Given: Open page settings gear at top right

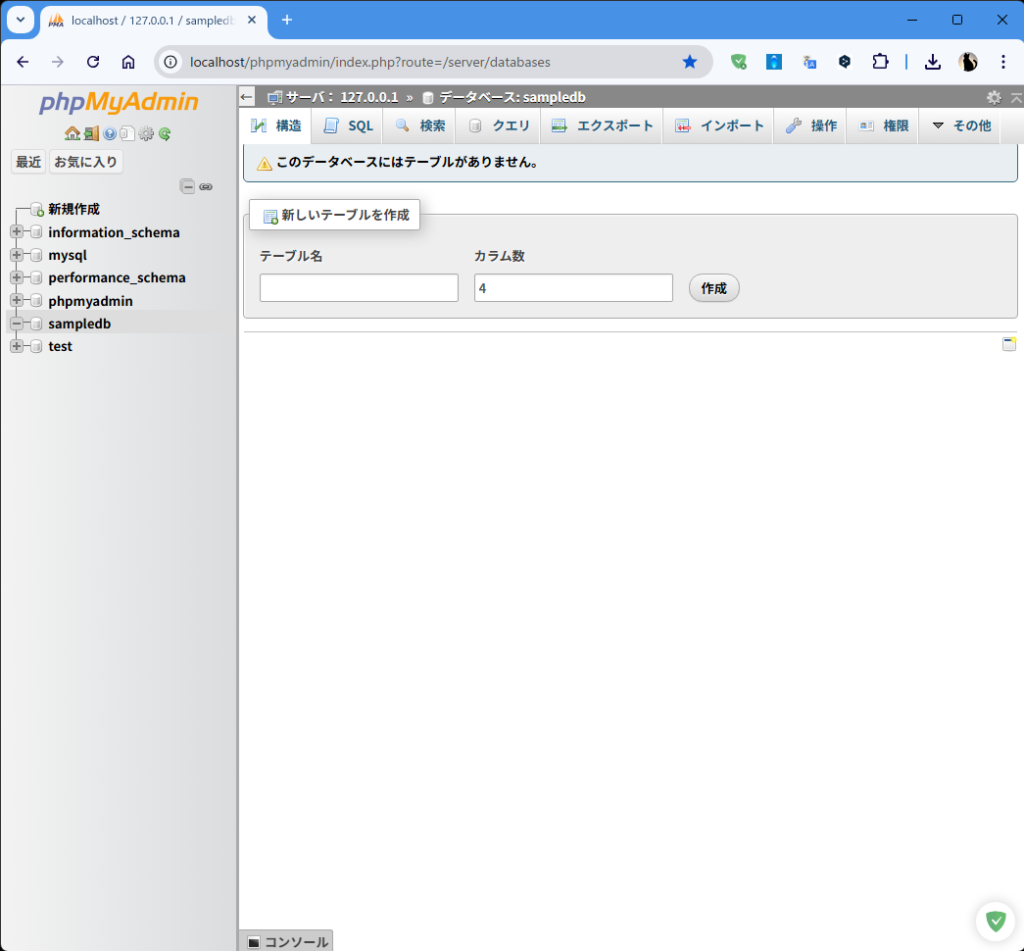Looking at the screenshot, I should pyautogui.click(x=993, y=97).
